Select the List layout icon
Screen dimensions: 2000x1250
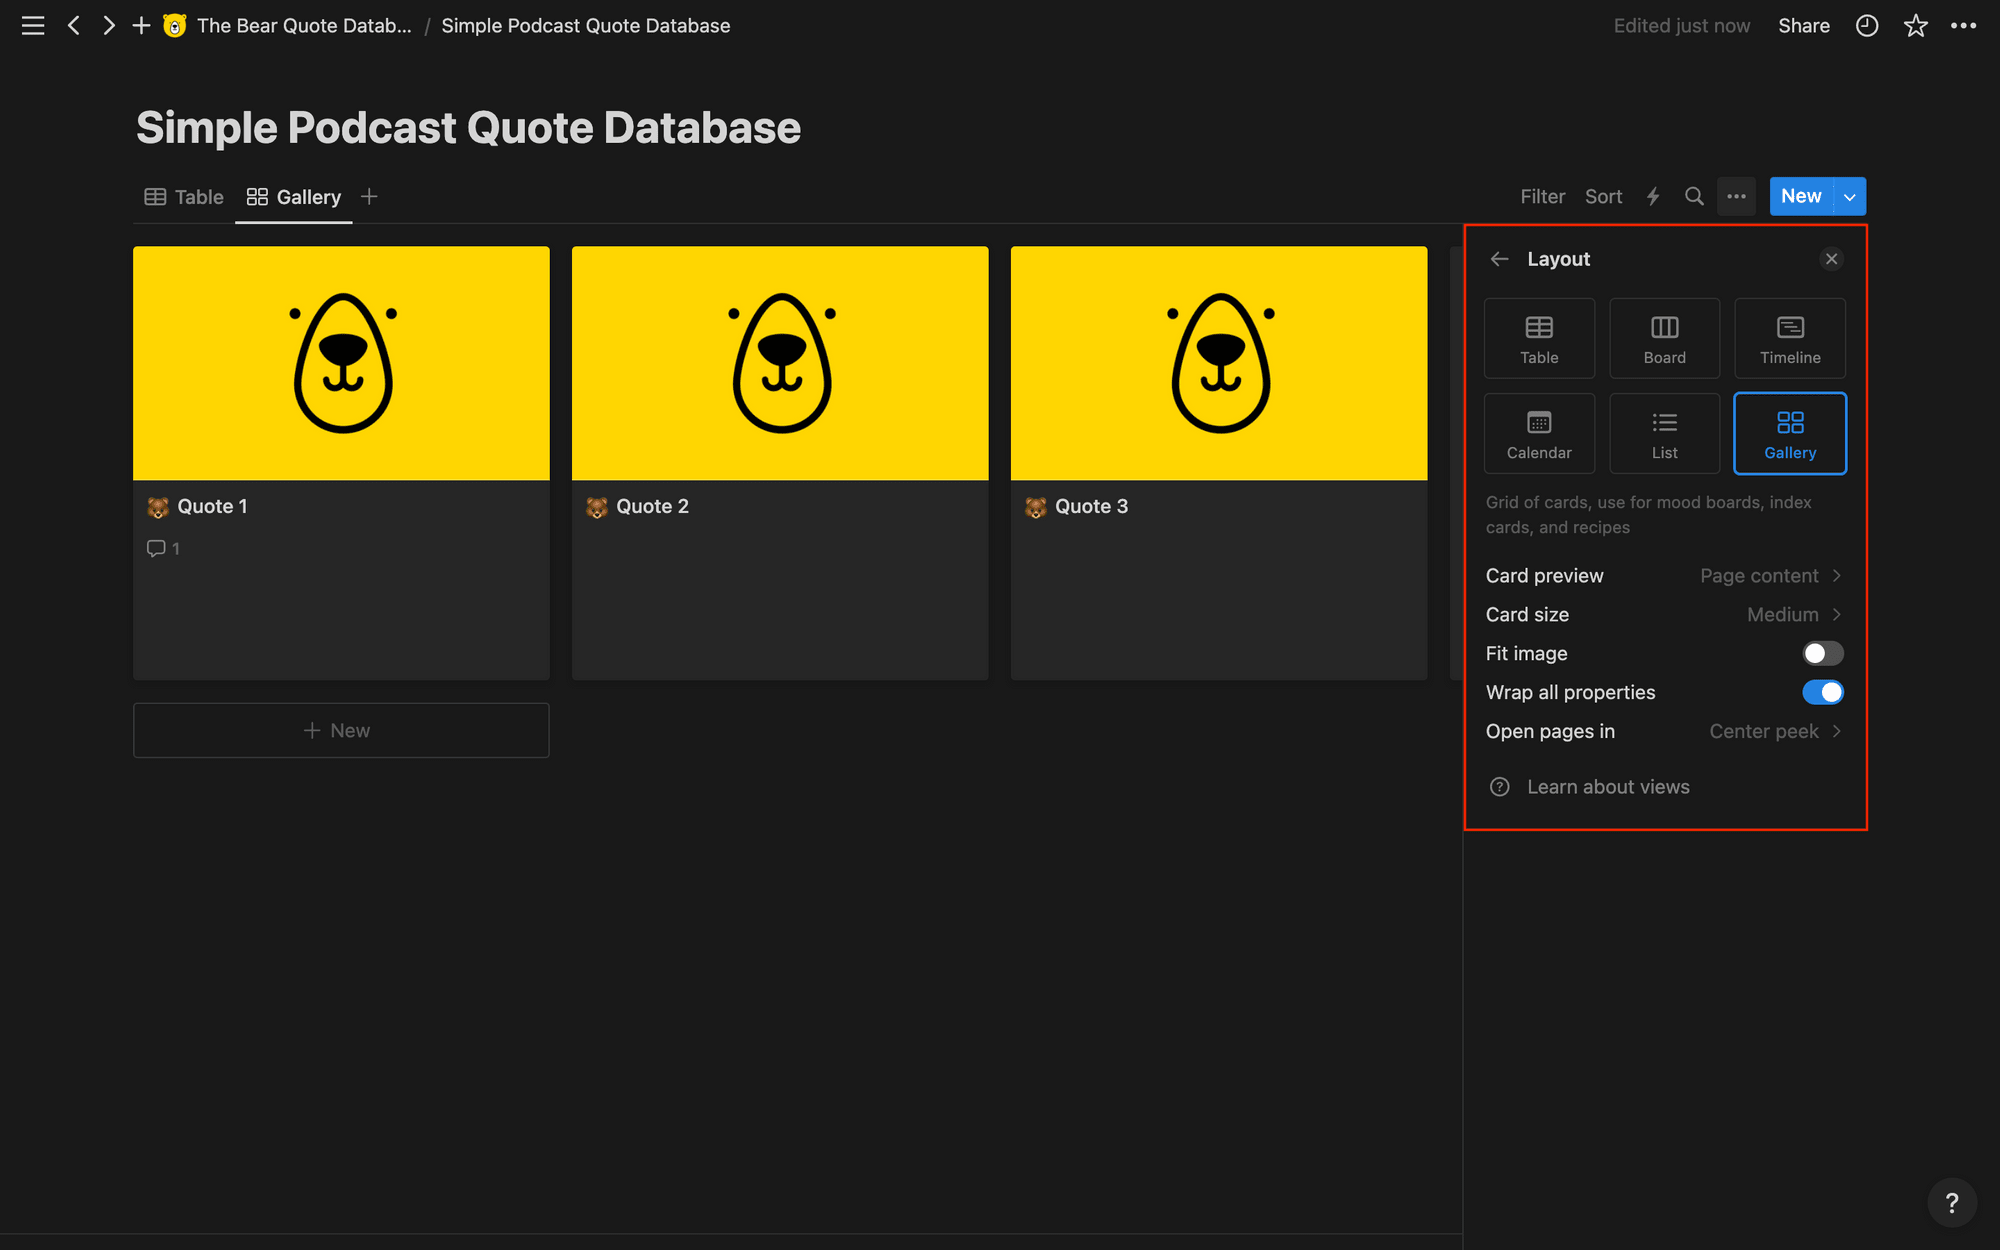point(1664,433)
